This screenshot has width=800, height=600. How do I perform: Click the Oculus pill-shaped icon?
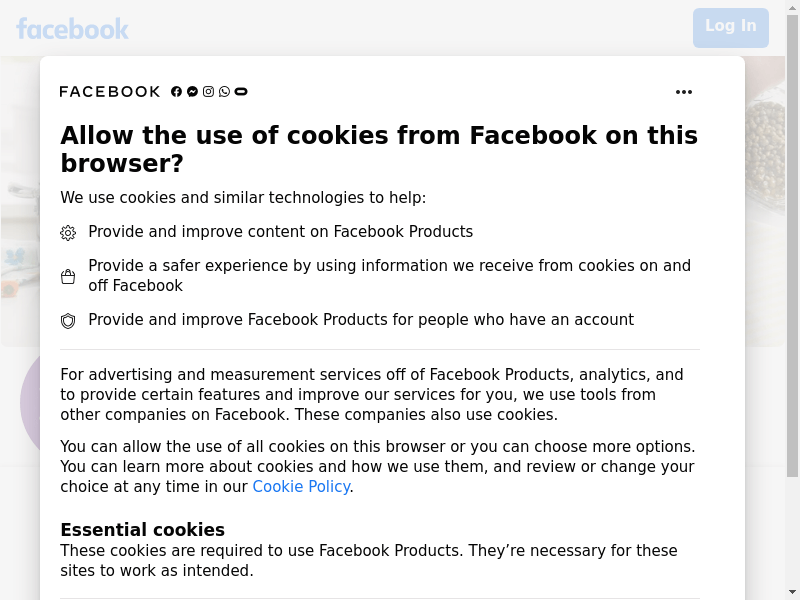coord(241,92)
